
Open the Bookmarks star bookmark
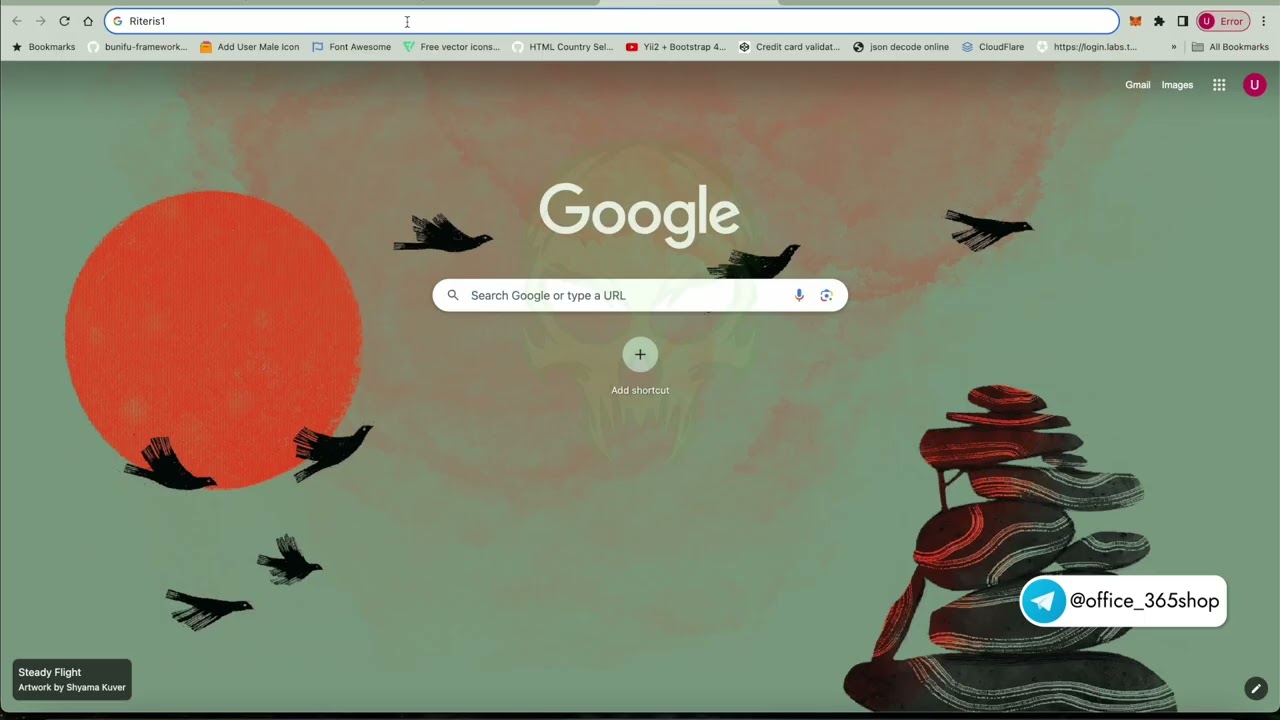coord(44,47)
